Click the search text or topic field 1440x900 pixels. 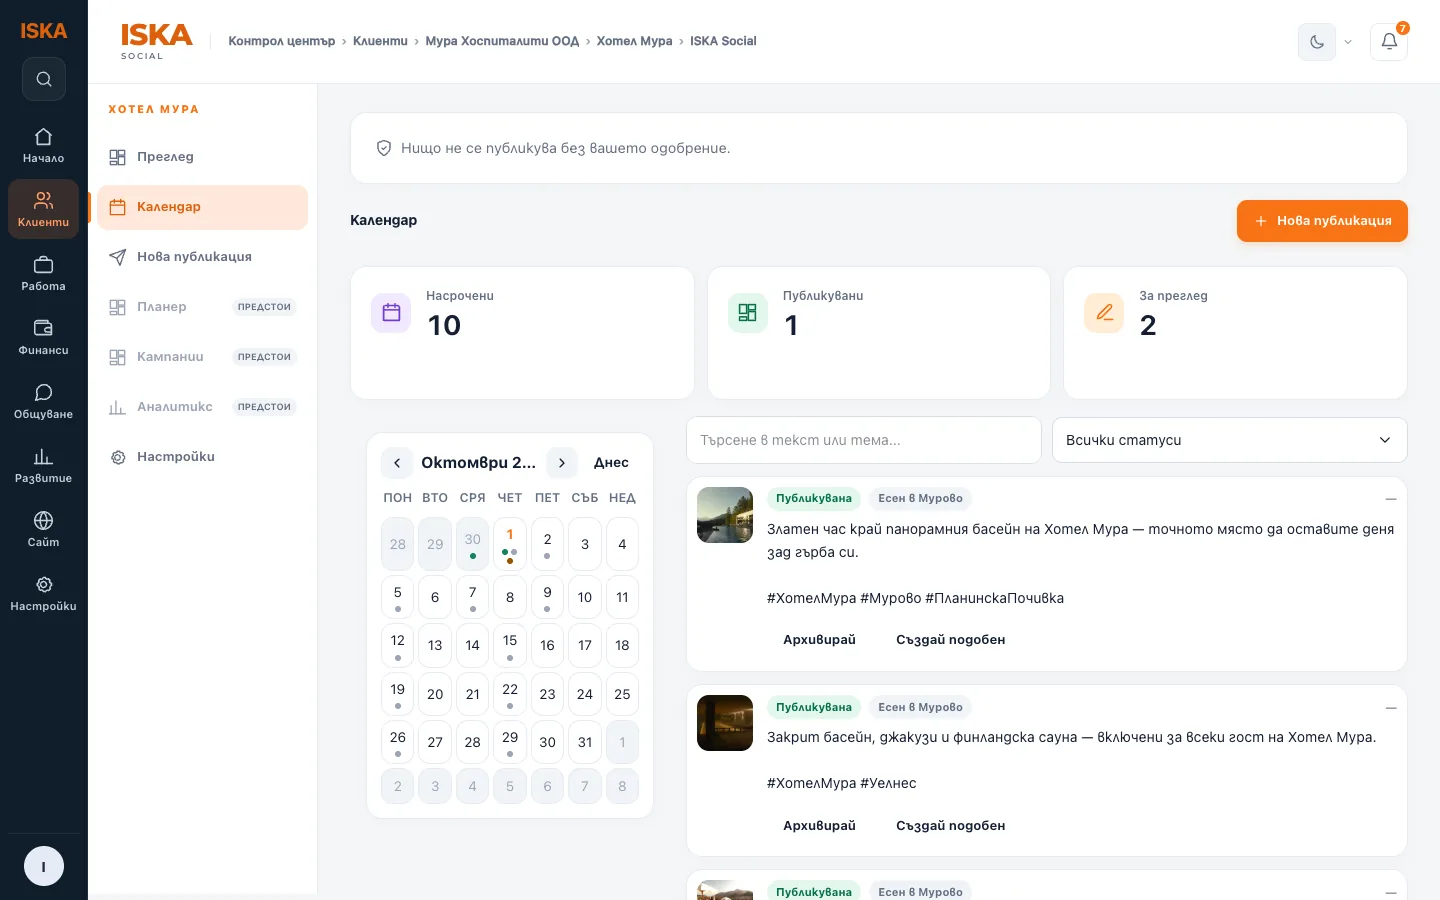click(864, 440)
